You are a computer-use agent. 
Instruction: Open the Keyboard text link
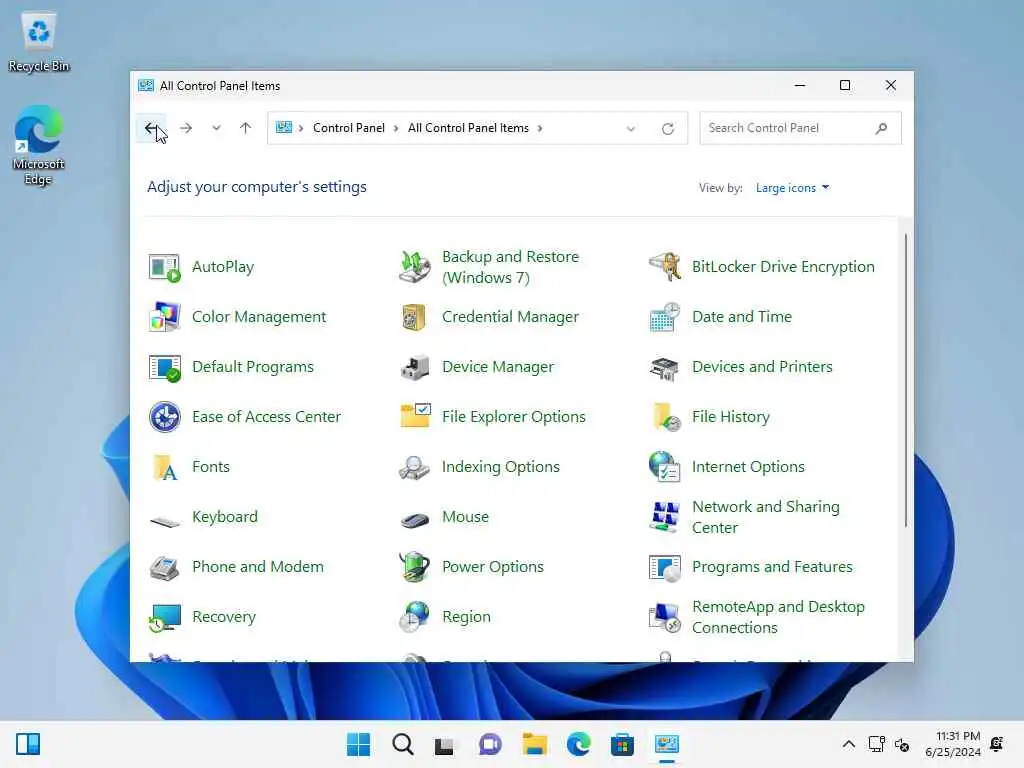pos(225,517)
